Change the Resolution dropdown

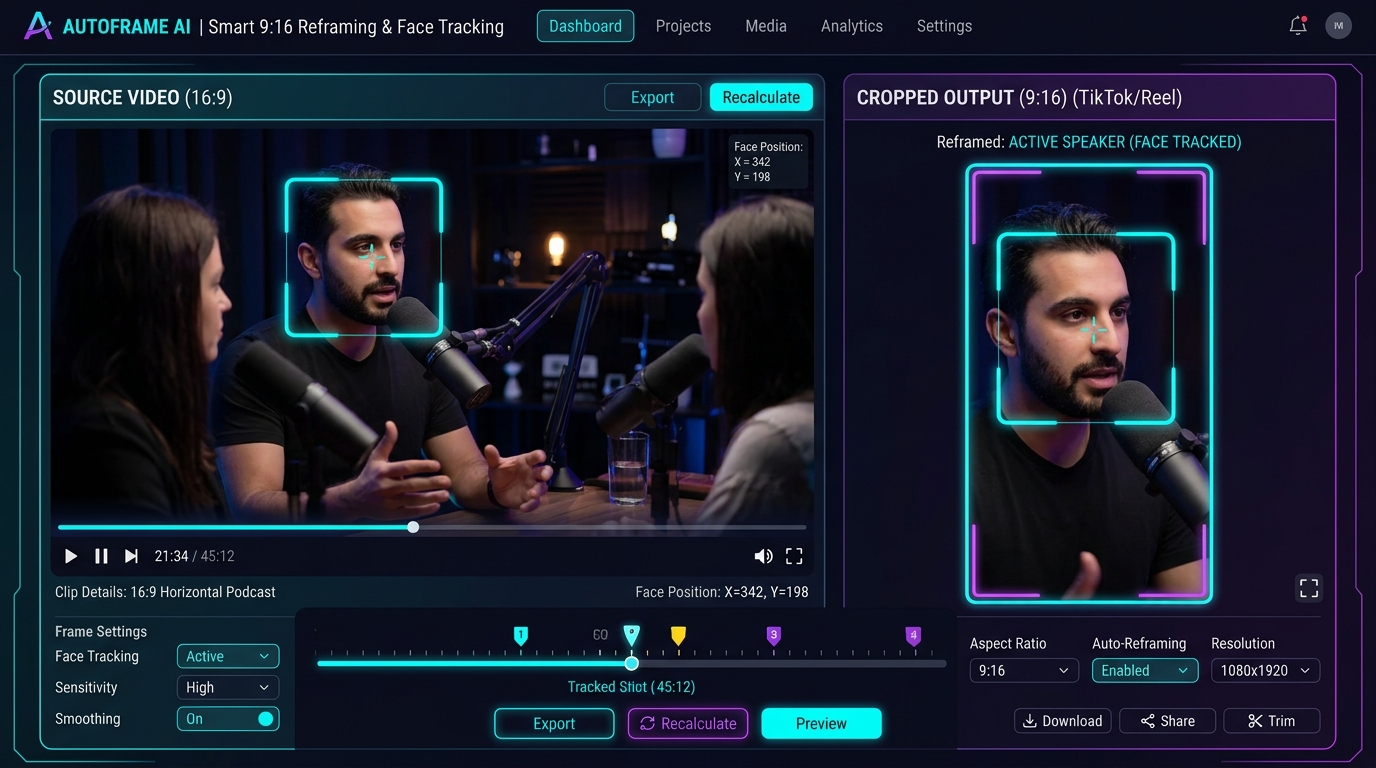(x=1265, y=671)
